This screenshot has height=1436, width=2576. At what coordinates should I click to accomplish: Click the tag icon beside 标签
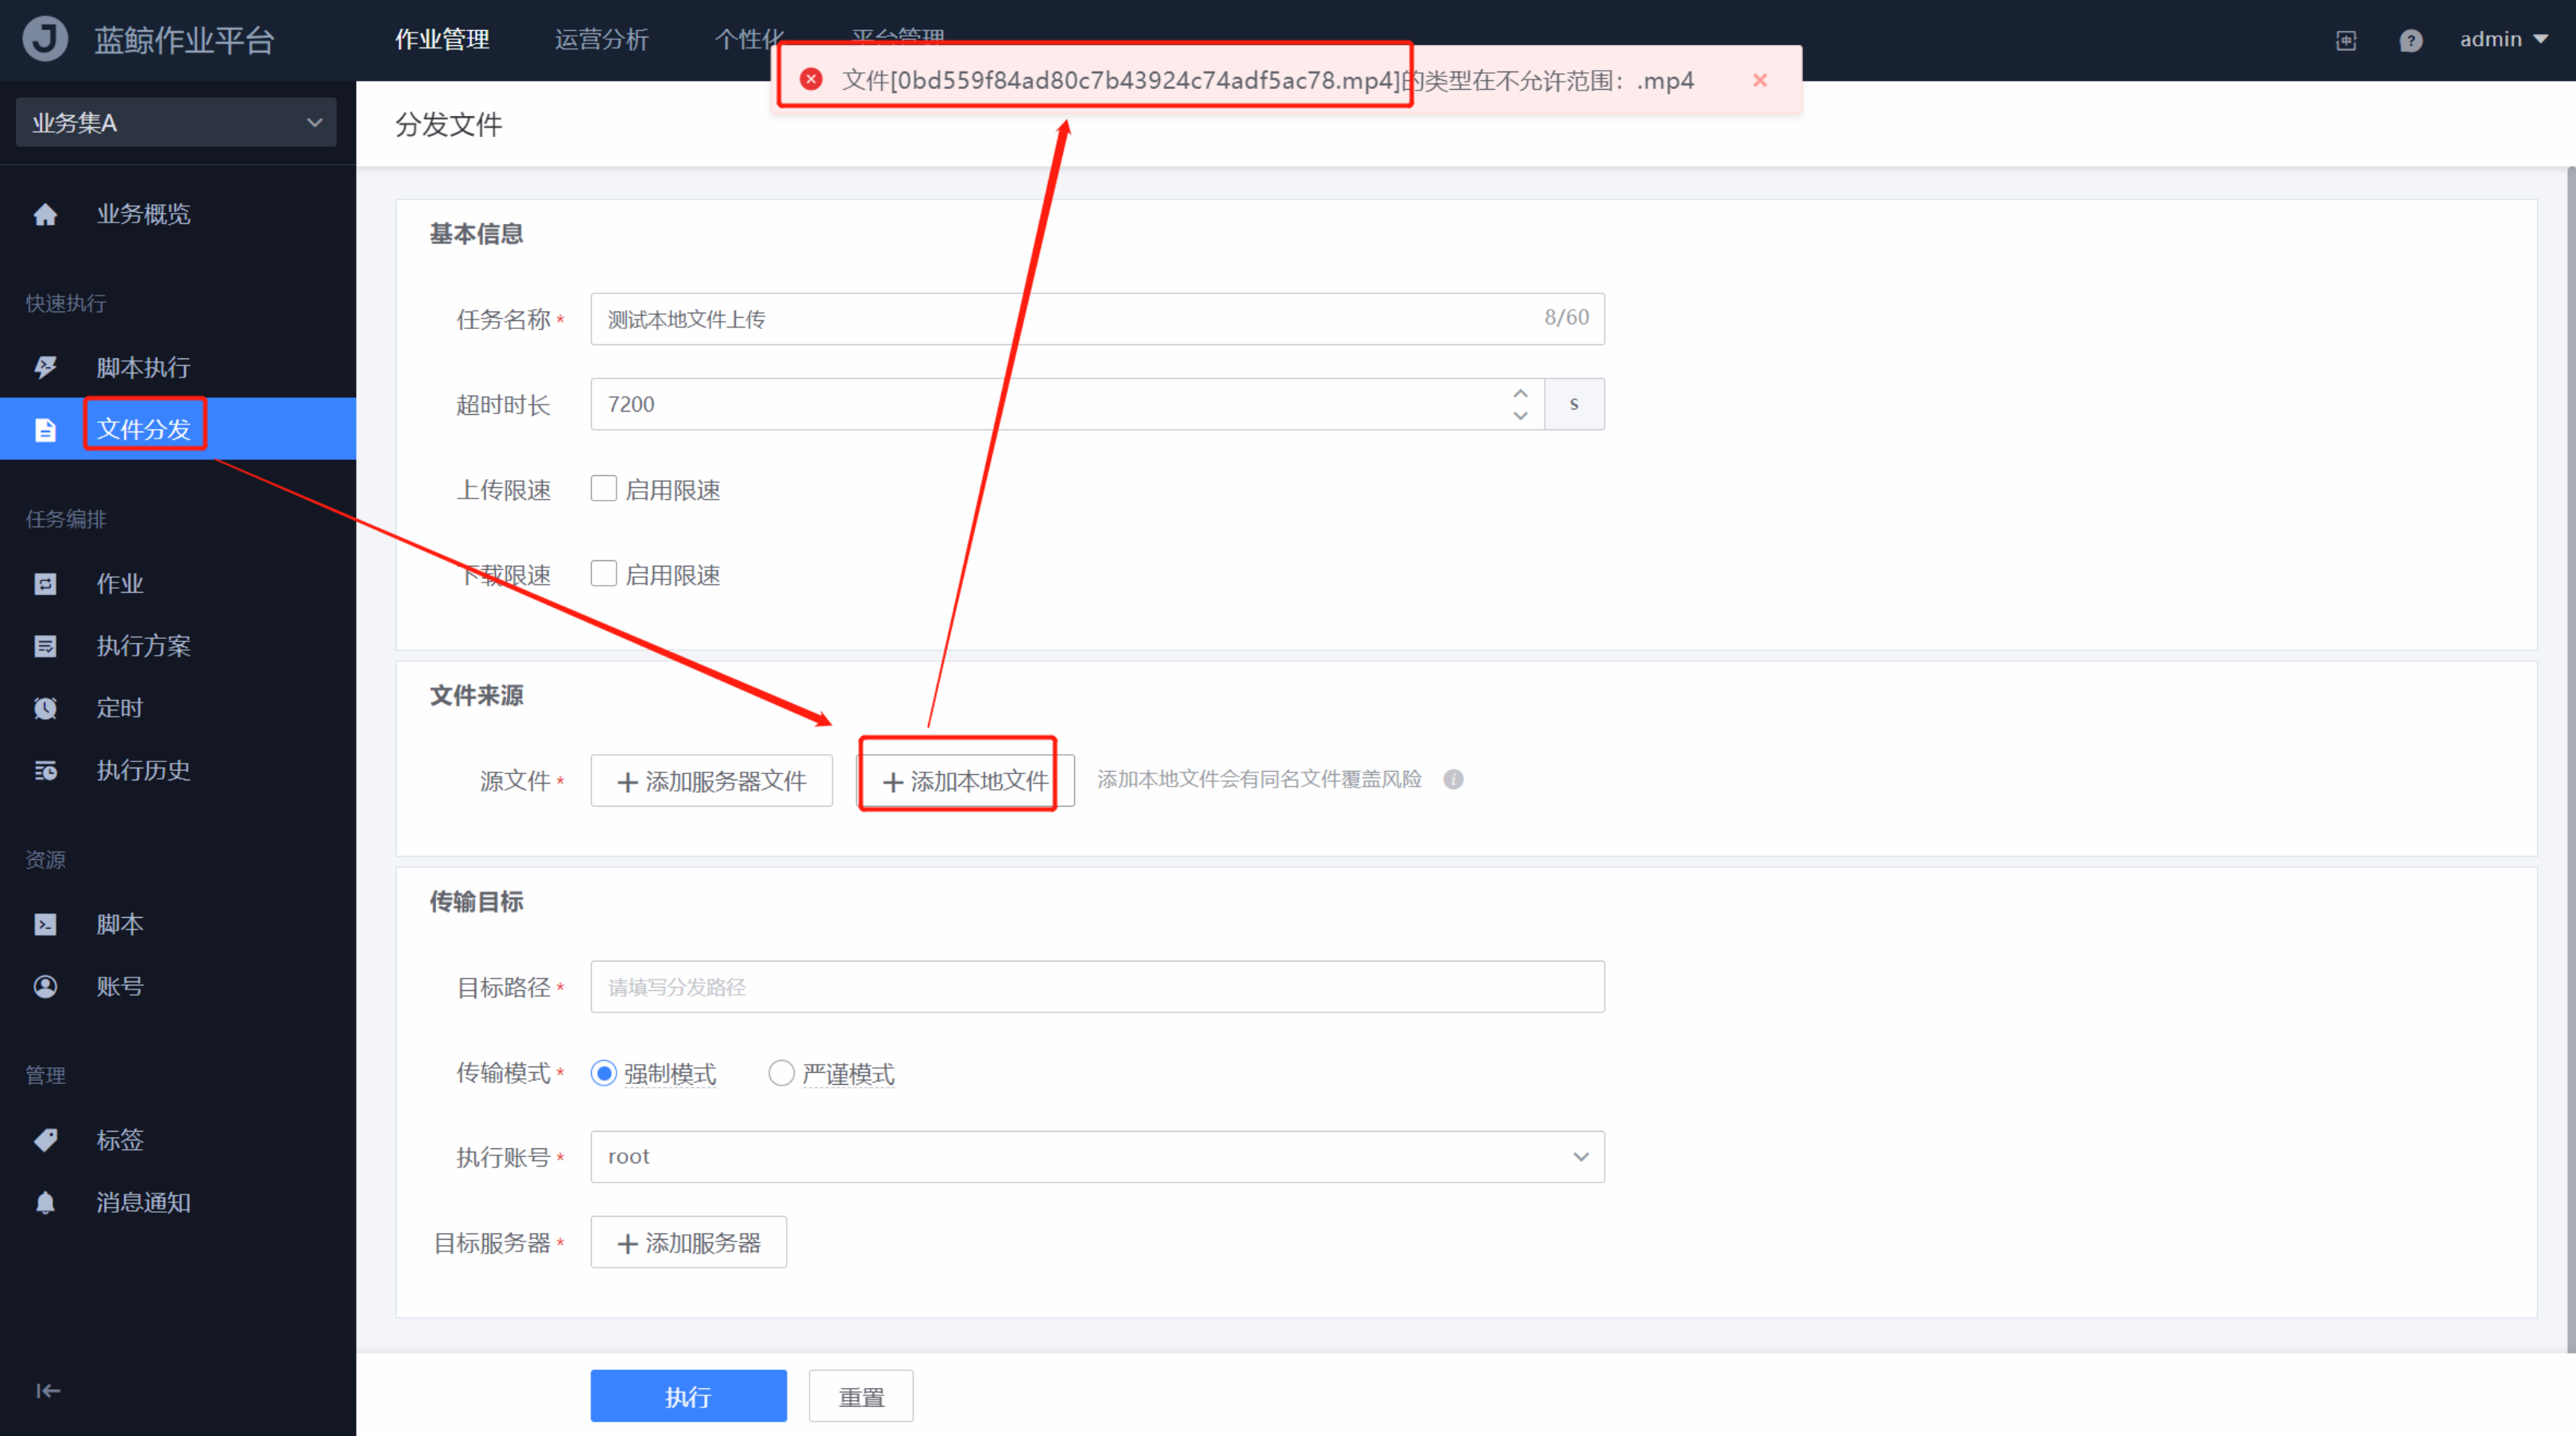point(45,1140)
